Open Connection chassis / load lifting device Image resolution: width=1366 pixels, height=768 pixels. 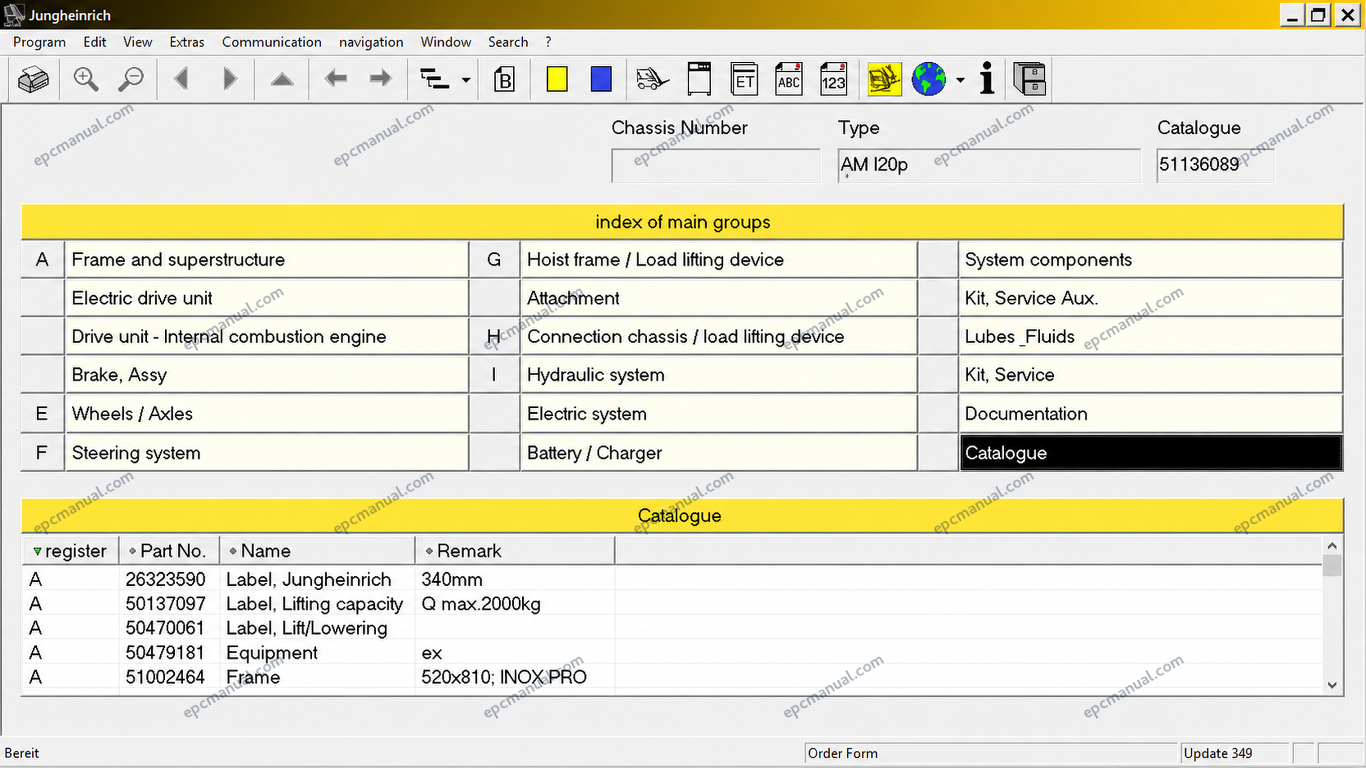coord(718,337)
